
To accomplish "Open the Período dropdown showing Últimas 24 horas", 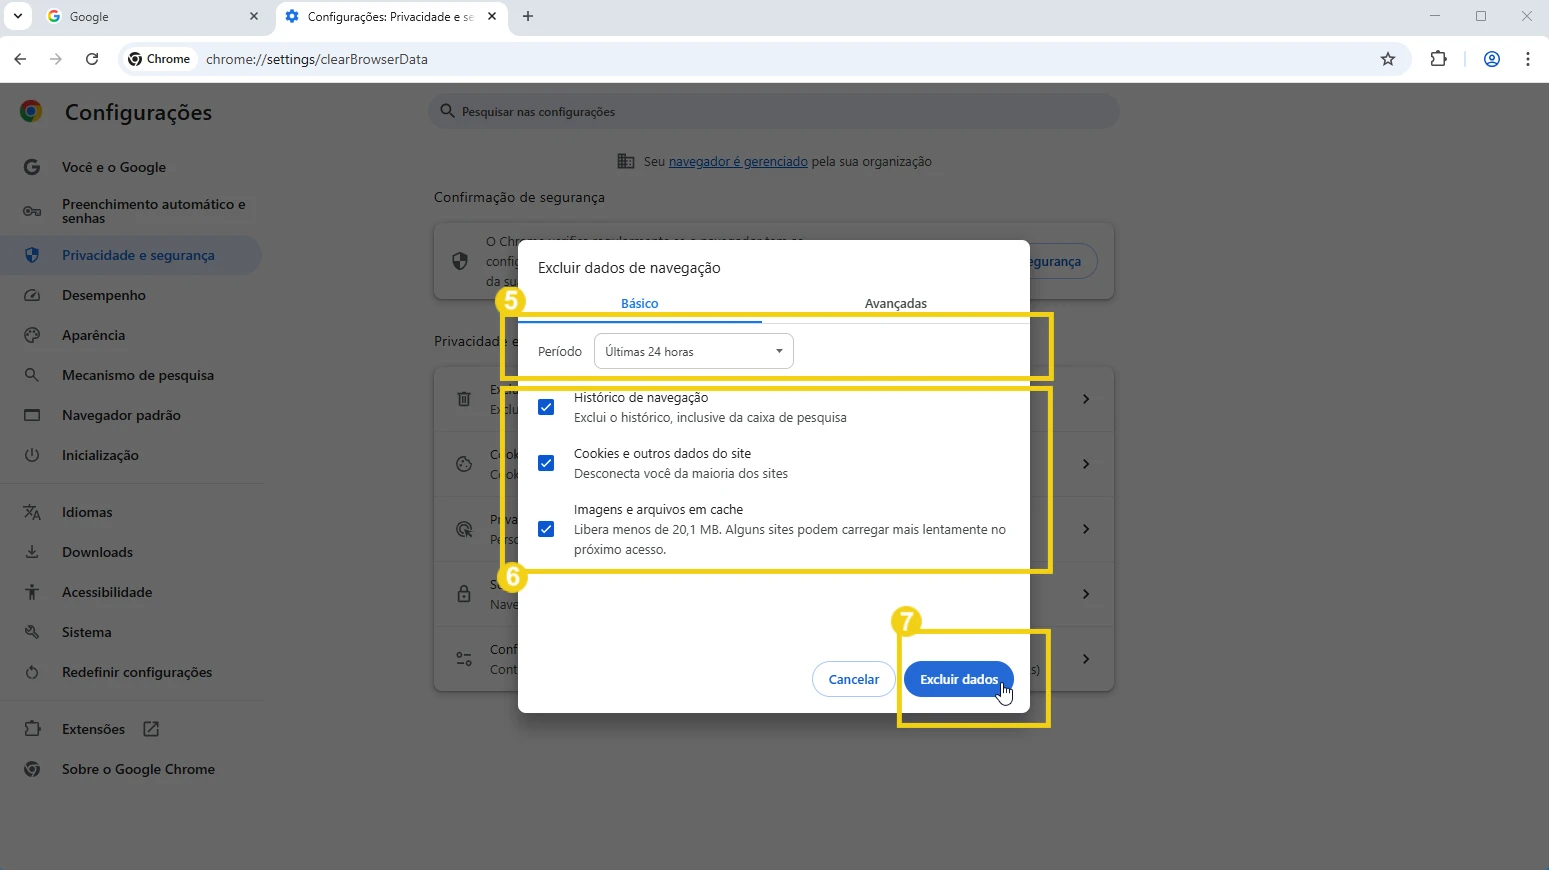I will click(694, 351).
